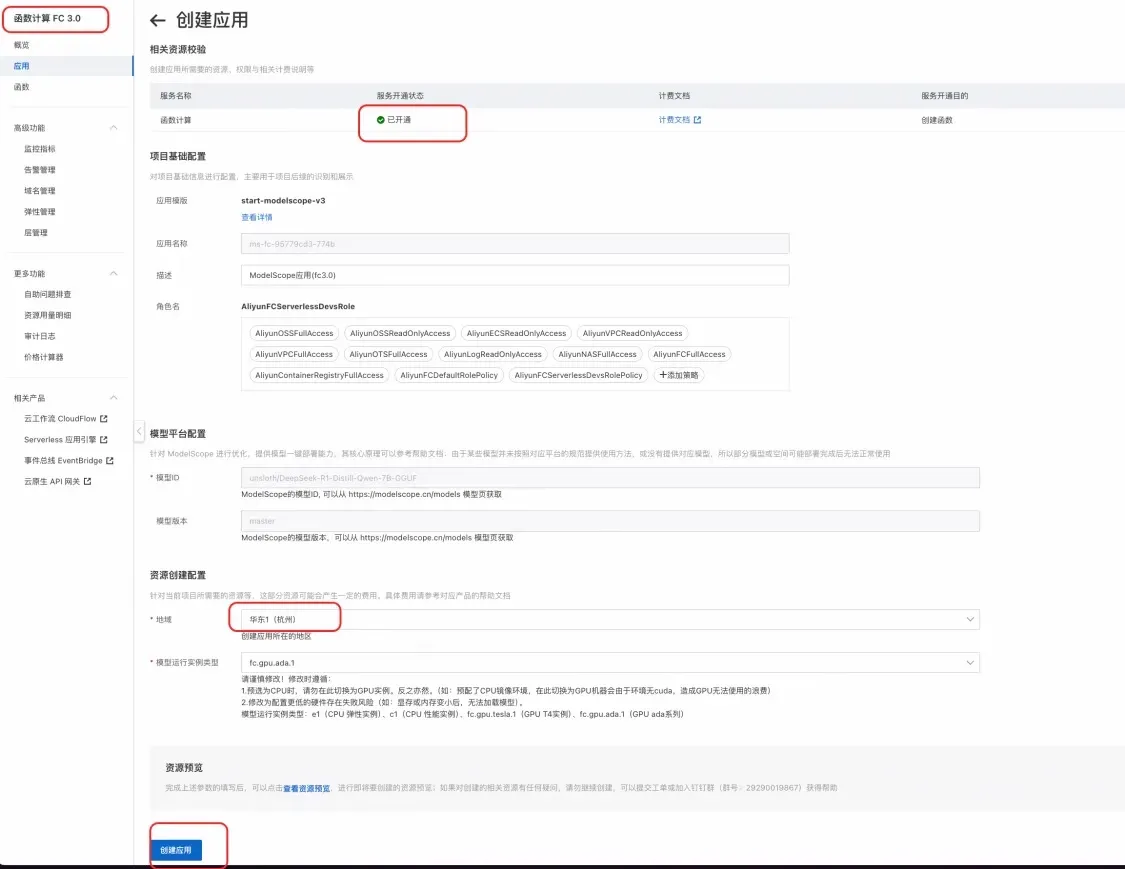Collapse the 相关产品 sidebar section
1125x869 pixels.
click(113, 398)
